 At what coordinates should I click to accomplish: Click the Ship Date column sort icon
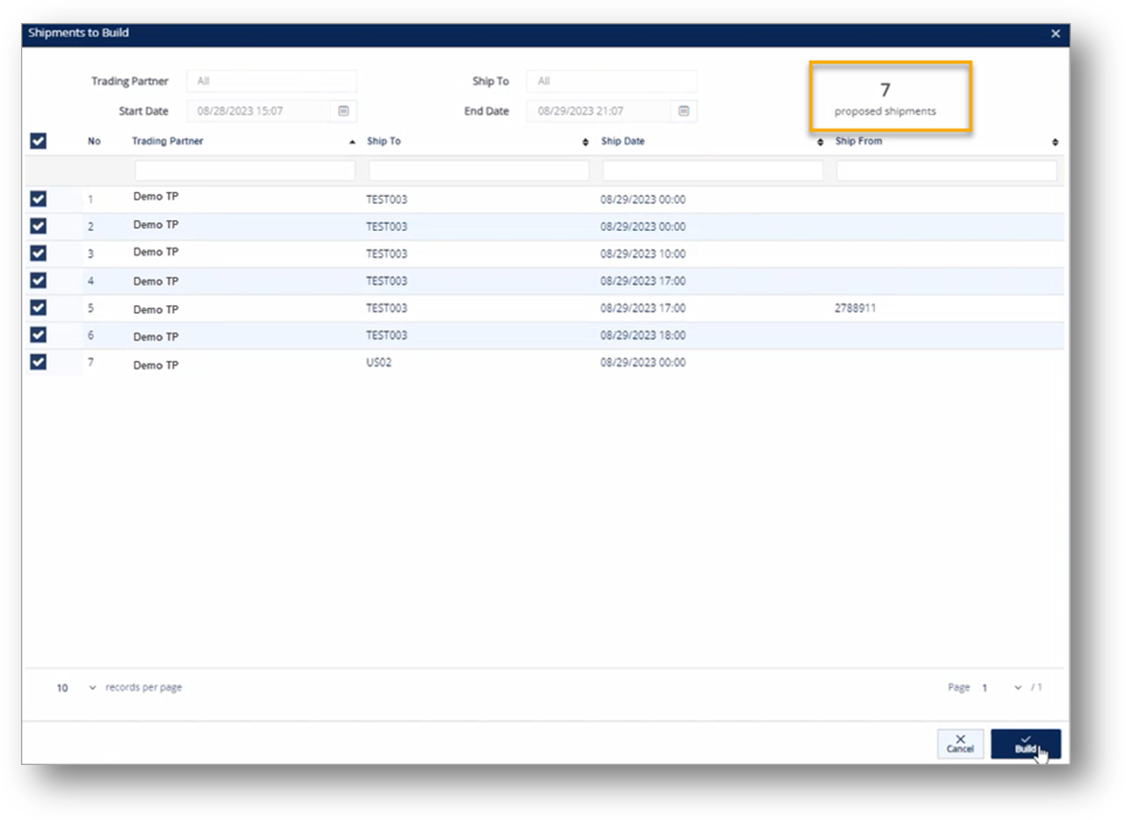[x=821, y=142]
